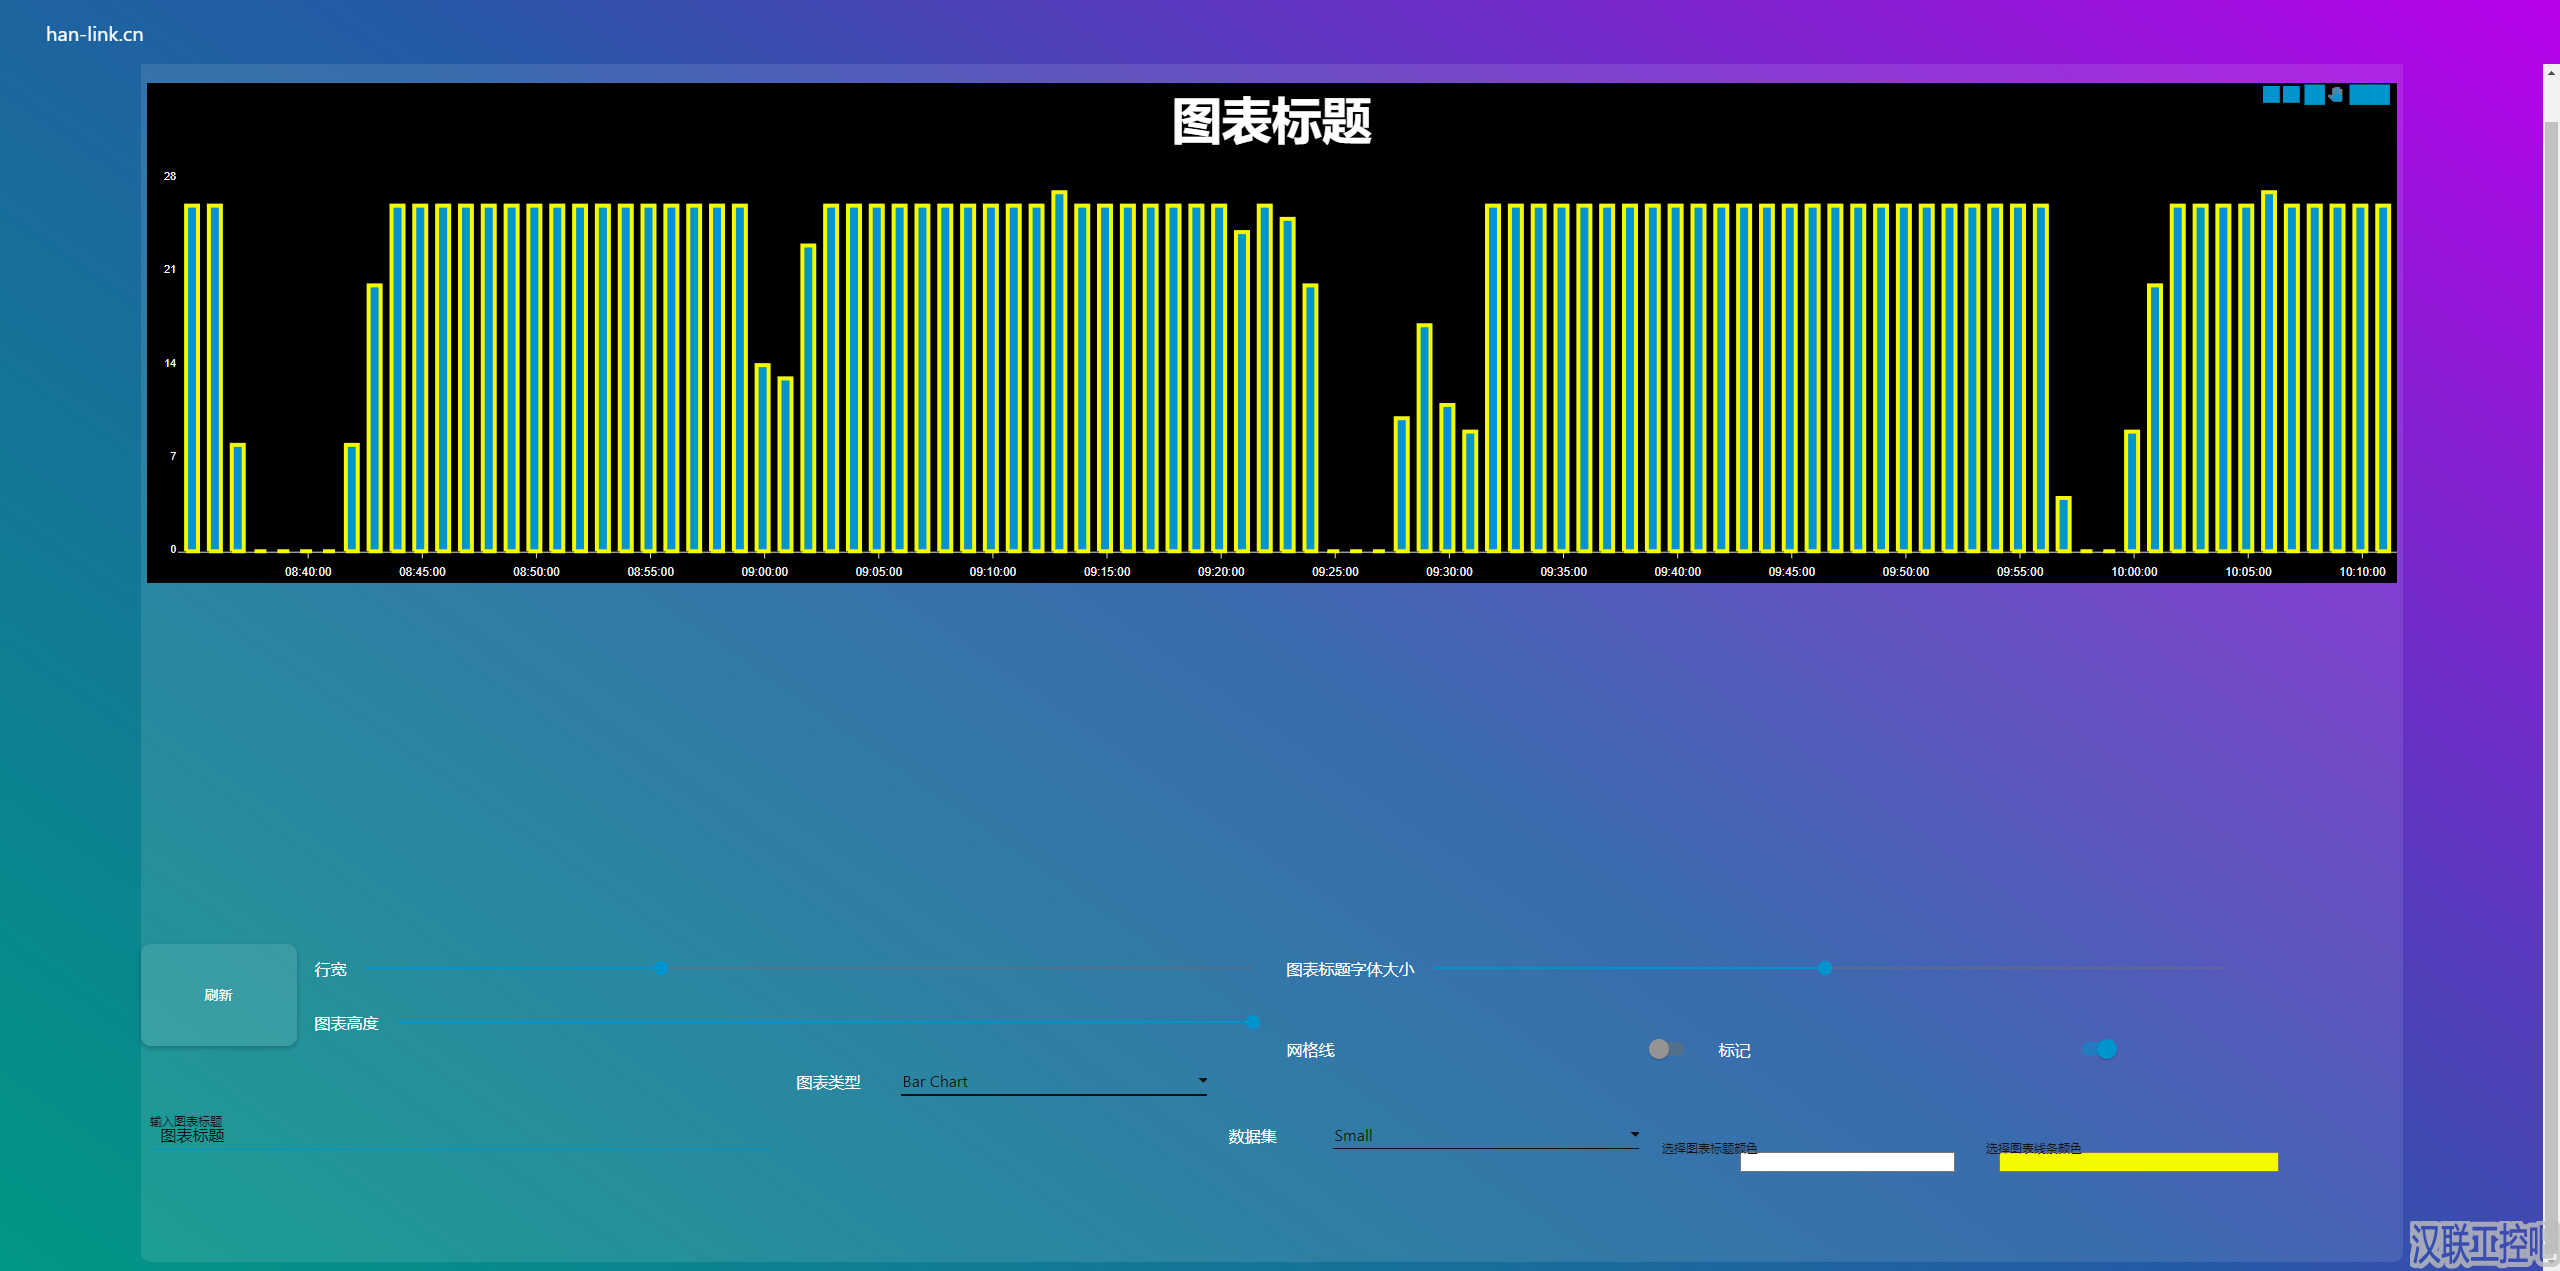Click the 行宽 bar width slider handle
This screenshot has height=1271, width=2560.
point(660,968)
